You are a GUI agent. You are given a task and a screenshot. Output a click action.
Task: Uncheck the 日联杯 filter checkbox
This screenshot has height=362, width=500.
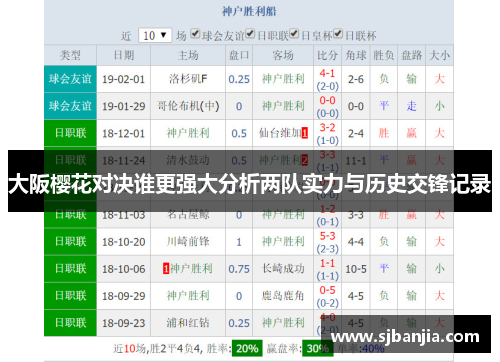338,33
